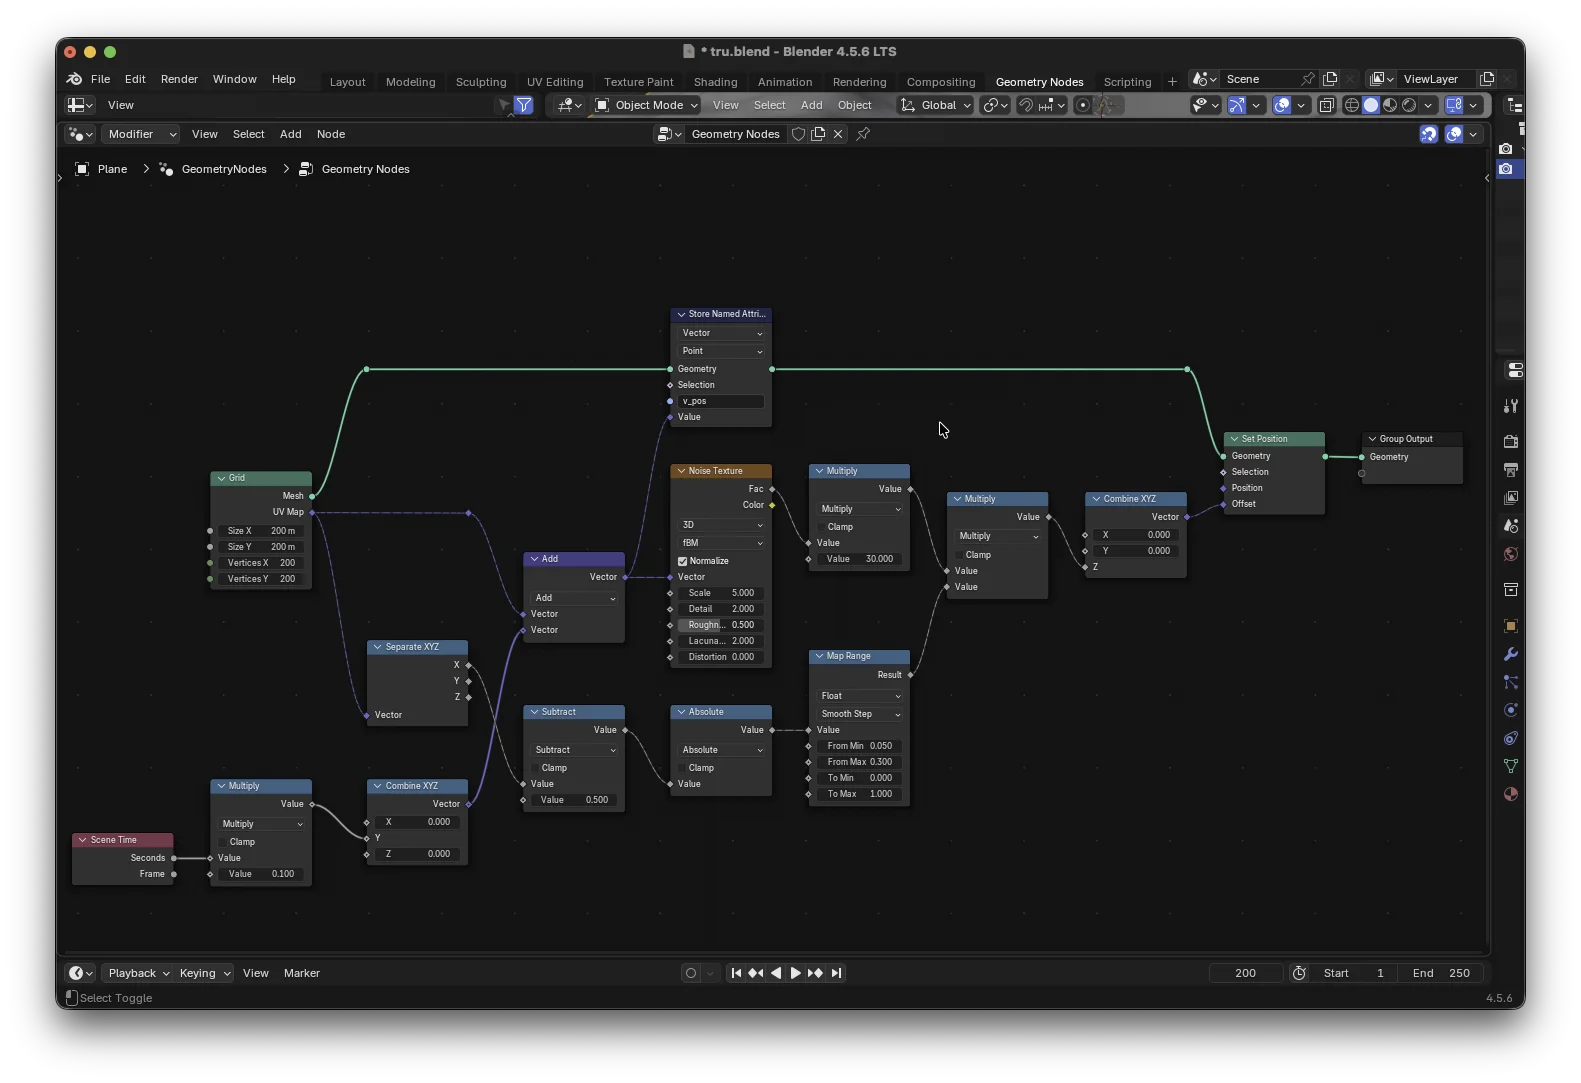1581x1083 pixels.
Task: Disable Normalize on the Noise Texture node
Action: pyautogui.click(x=683, y=561)
